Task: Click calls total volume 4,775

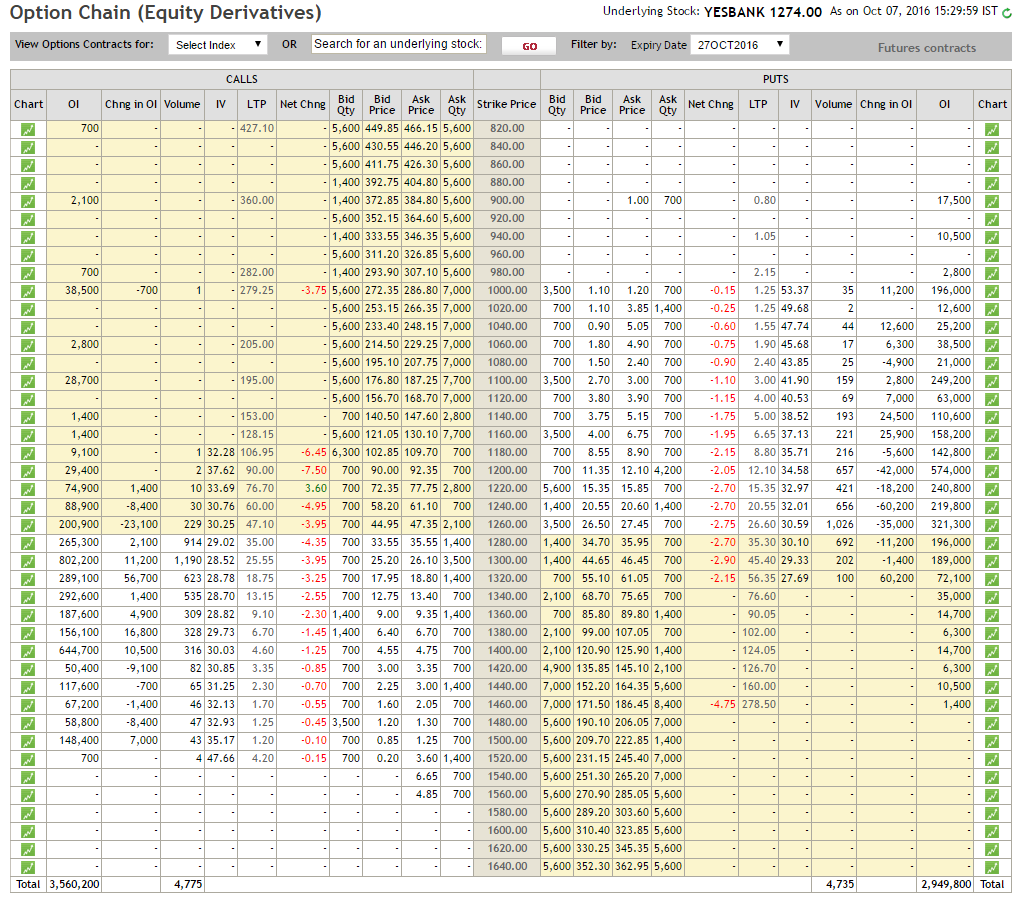Action: point(188,884)
